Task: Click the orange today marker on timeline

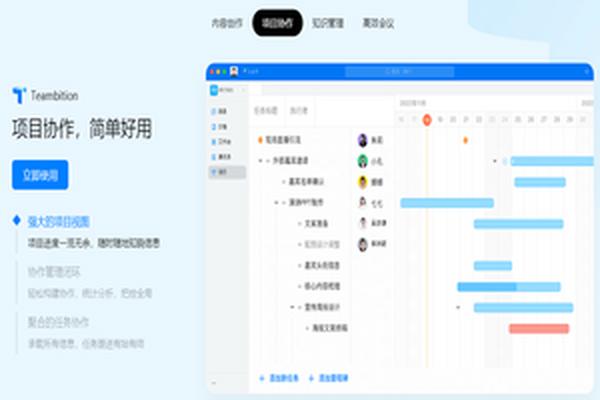Action: coord(427,119)
